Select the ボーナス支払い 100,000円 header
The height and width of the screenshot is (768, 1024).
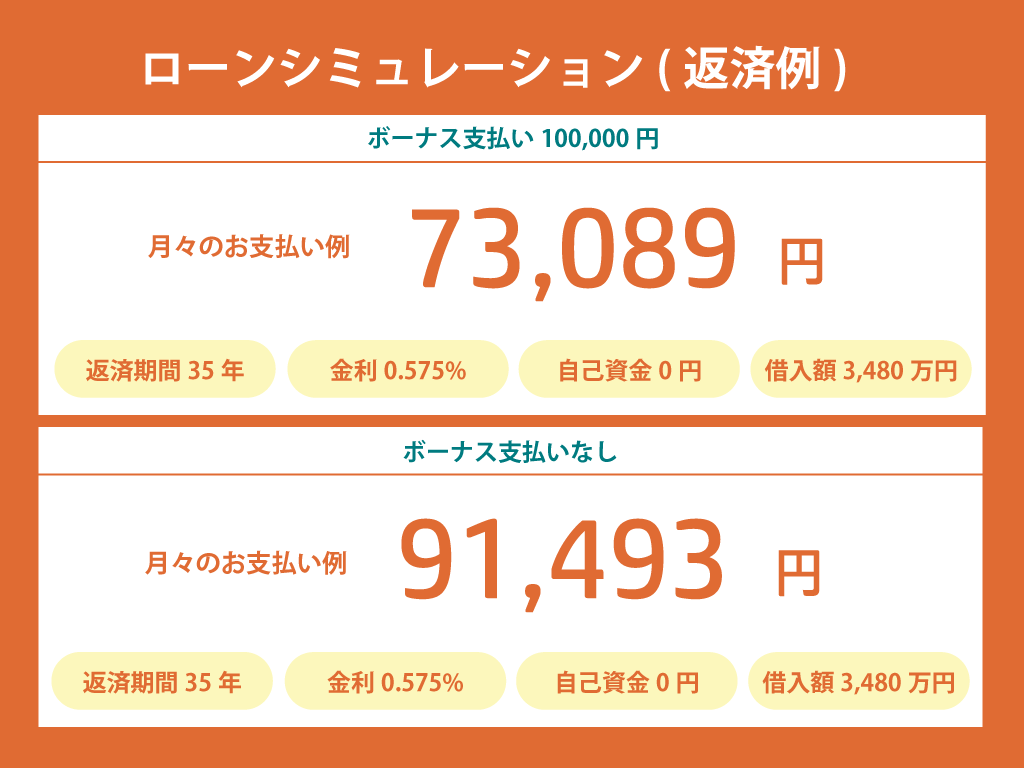512,138
